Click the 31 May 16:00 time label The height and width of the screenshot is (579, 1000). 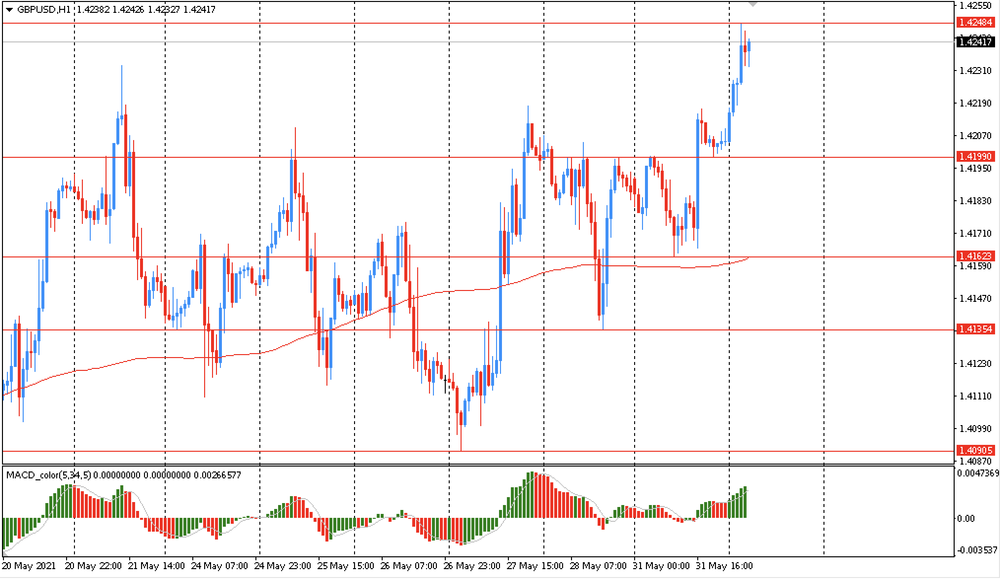[x=725, y=566]
